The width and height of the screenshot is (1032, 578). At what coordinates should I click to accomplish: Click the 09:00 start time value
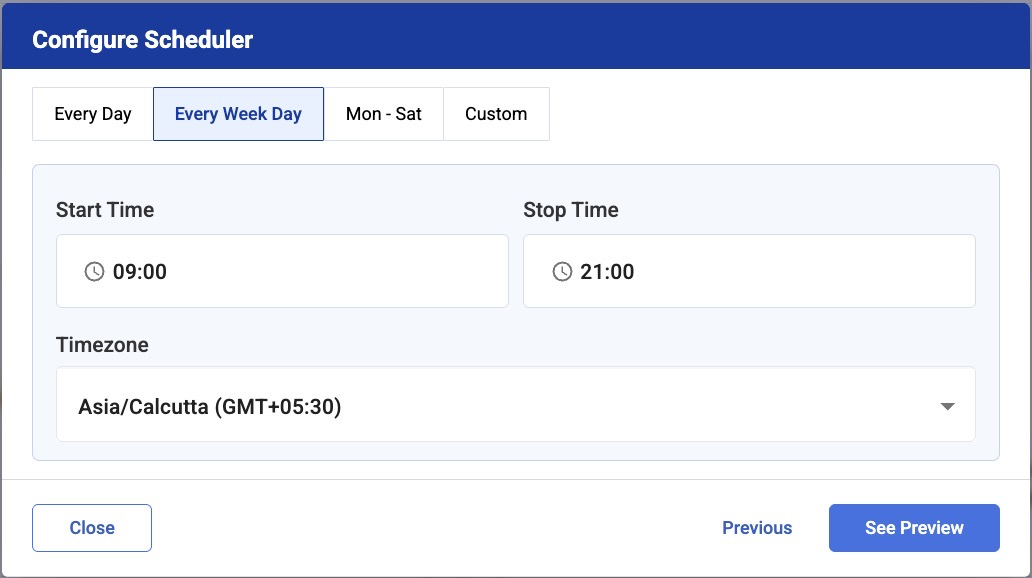click(x=140, y=272)
